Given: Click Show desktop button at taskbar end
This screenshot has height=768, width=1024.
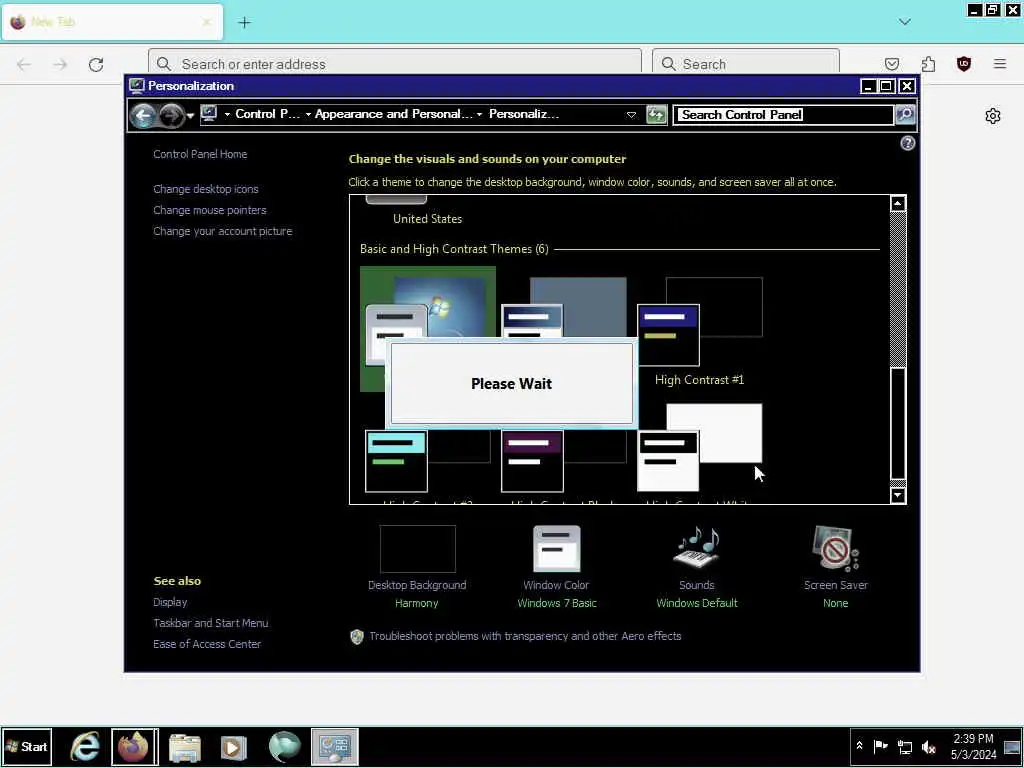Looking at the screenshot, I should coord(1013,746).
